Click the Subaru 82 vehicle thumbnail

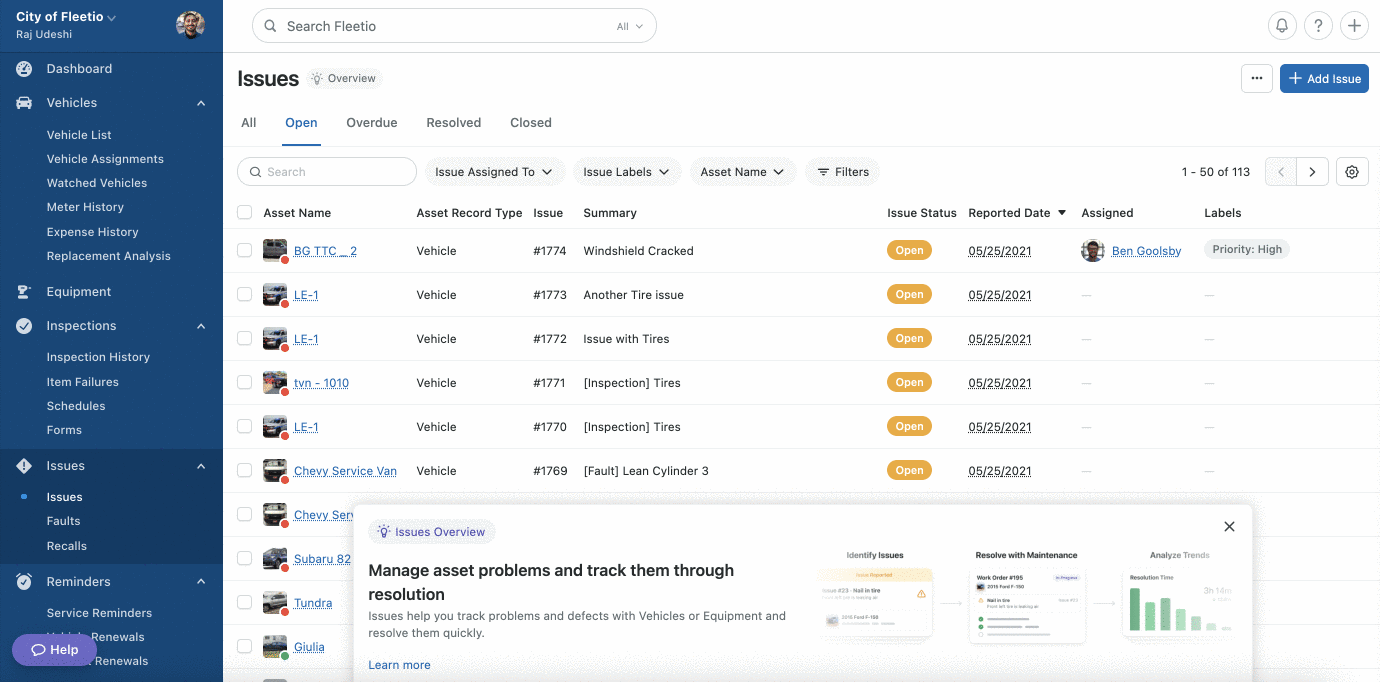(x=275, y=559)
